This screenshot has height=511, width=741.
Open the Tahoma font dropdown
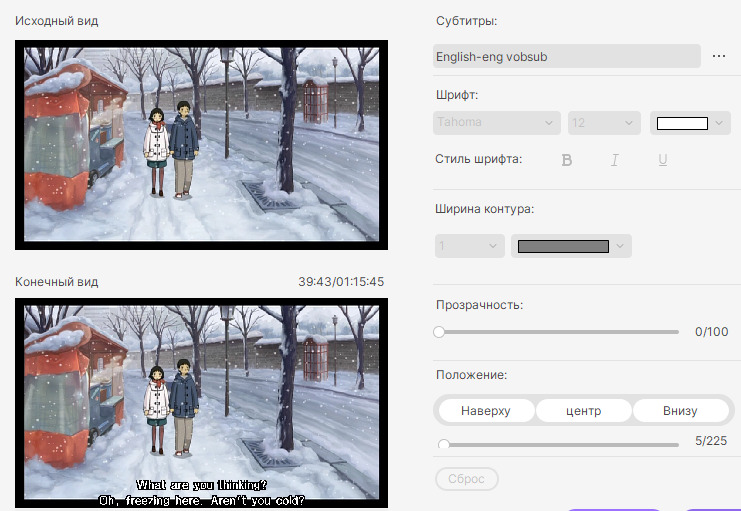497,123
